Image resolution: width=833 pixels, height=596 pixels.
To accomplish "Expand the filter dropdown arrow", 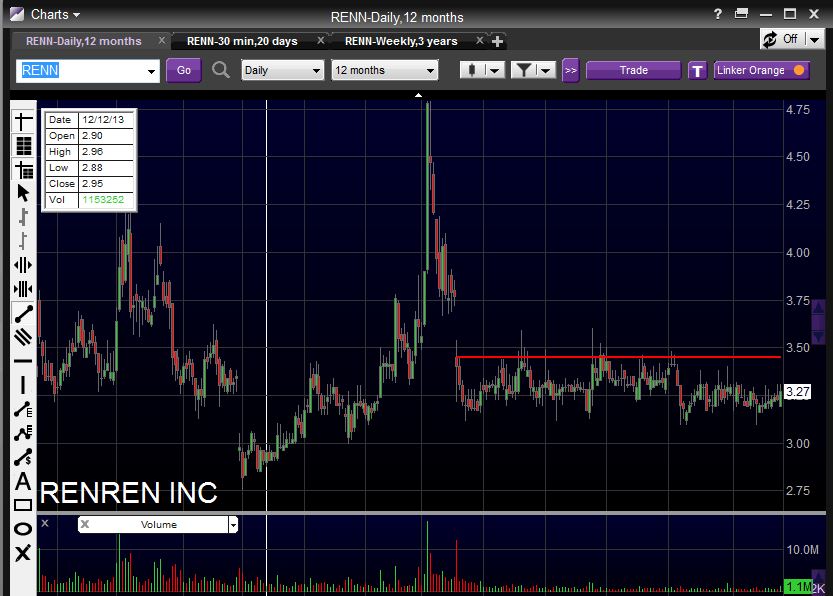I will point(546,70).
